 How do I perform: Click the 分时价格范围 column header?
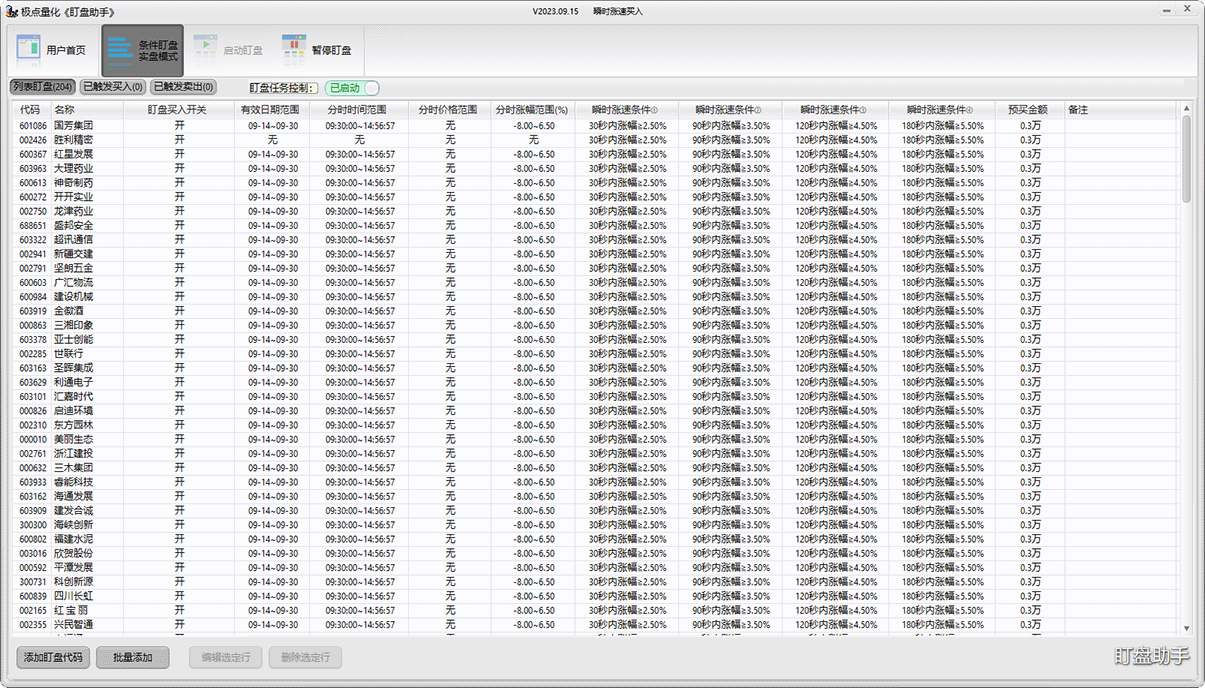point(450,110)
